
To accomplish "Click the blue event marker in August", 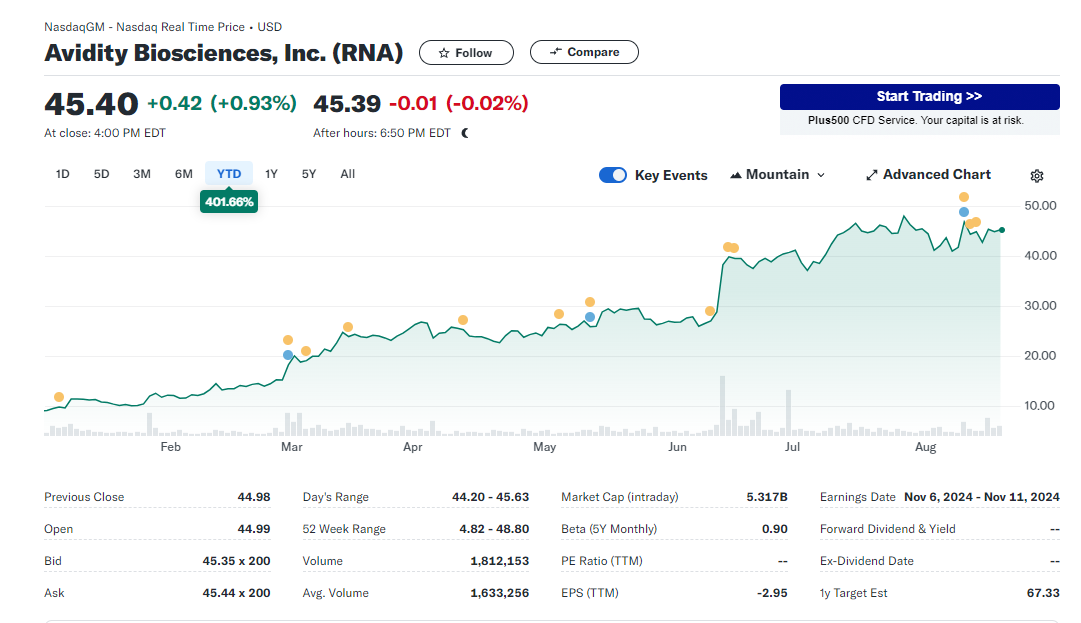I will click(x=964, y=212).
